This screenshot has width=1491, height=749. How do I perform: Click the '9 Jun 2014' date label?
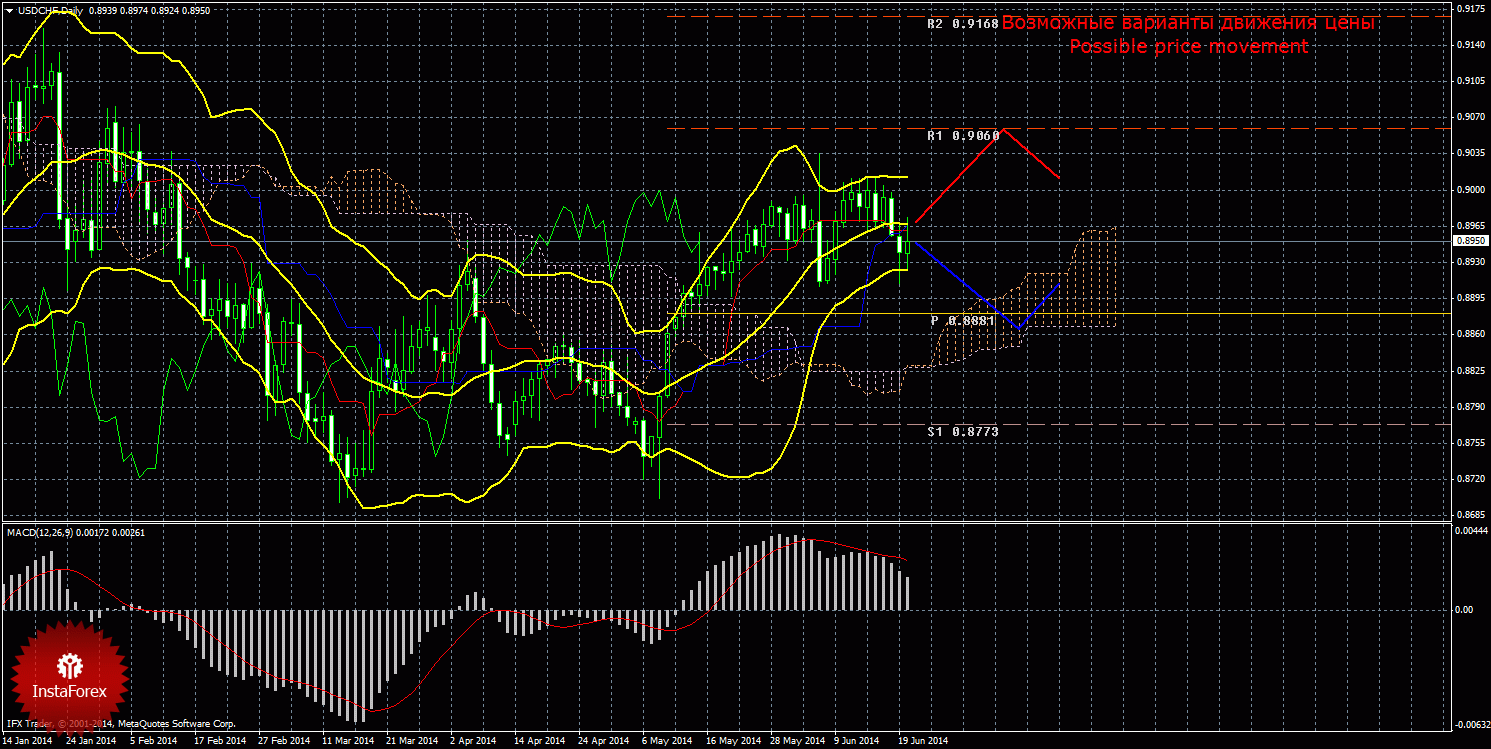tap(859, 741)
